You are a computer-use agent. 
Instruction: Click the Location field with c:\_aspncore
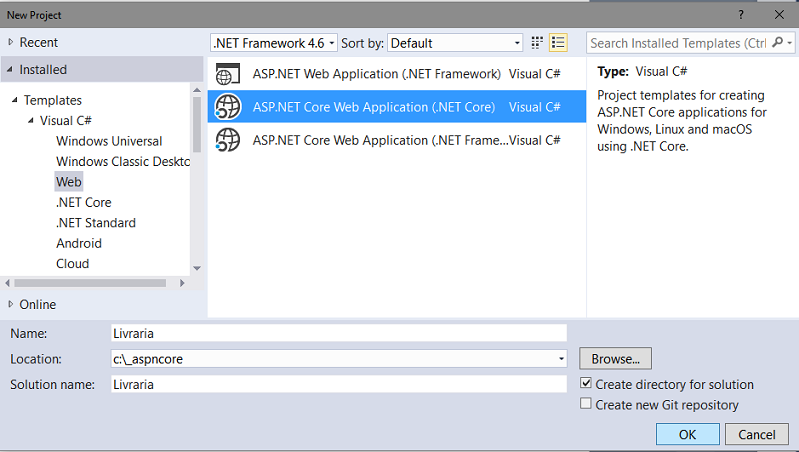(x=339, y=359)
